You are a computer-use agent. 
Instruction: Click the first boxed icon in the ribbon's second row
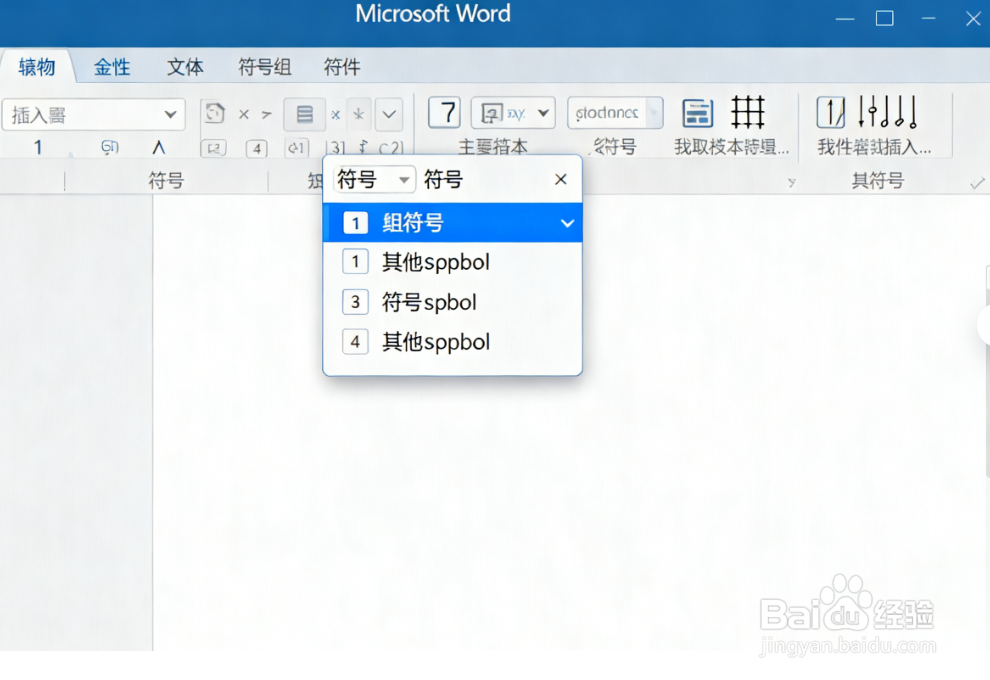[213, 149]
